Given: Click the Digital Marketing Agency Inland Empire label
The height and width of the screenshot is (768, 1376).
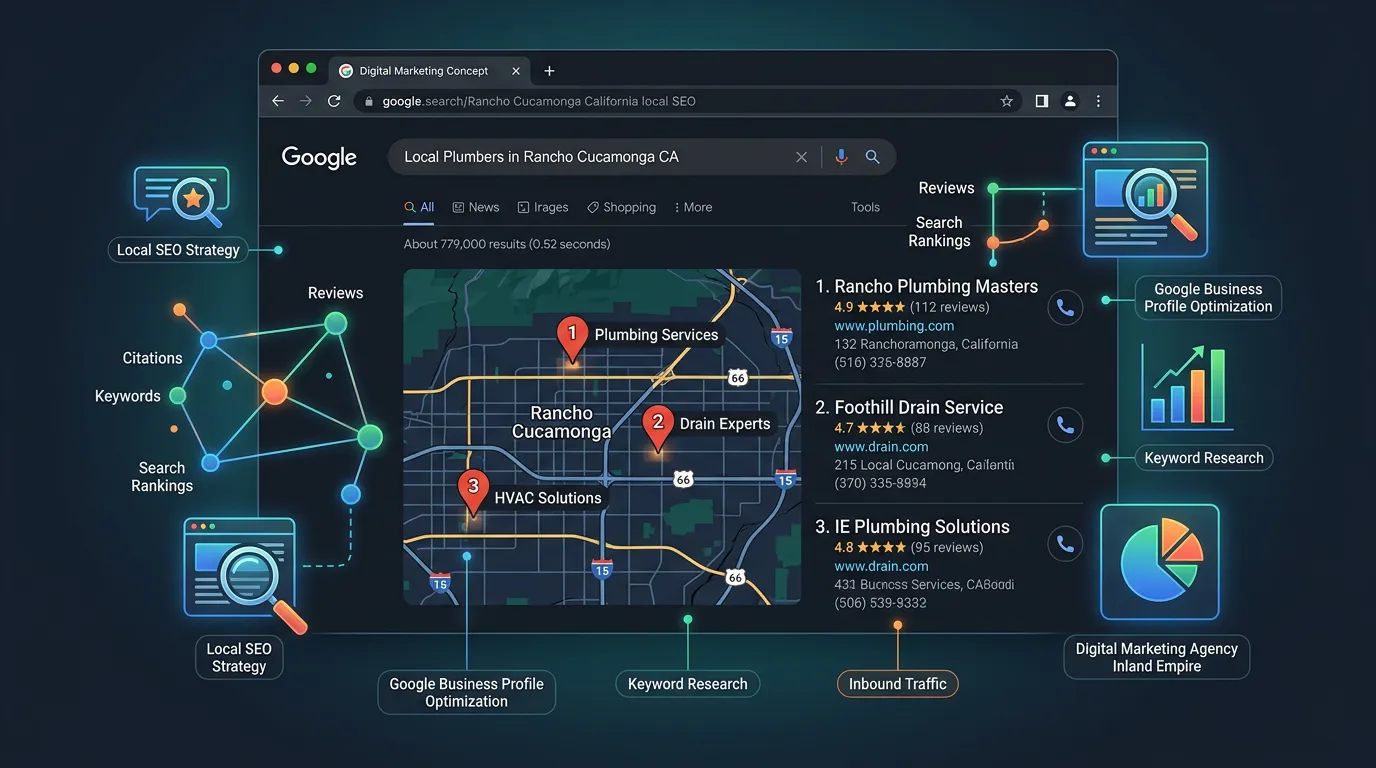Looking at the screenshot, I should pyautogui.click(x=1157, y=657).
